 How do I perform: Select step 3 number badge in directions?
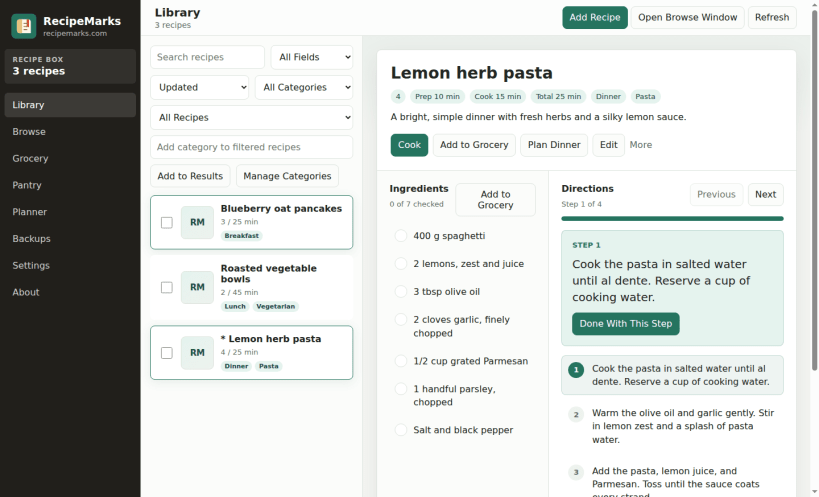tap(576, 473)
